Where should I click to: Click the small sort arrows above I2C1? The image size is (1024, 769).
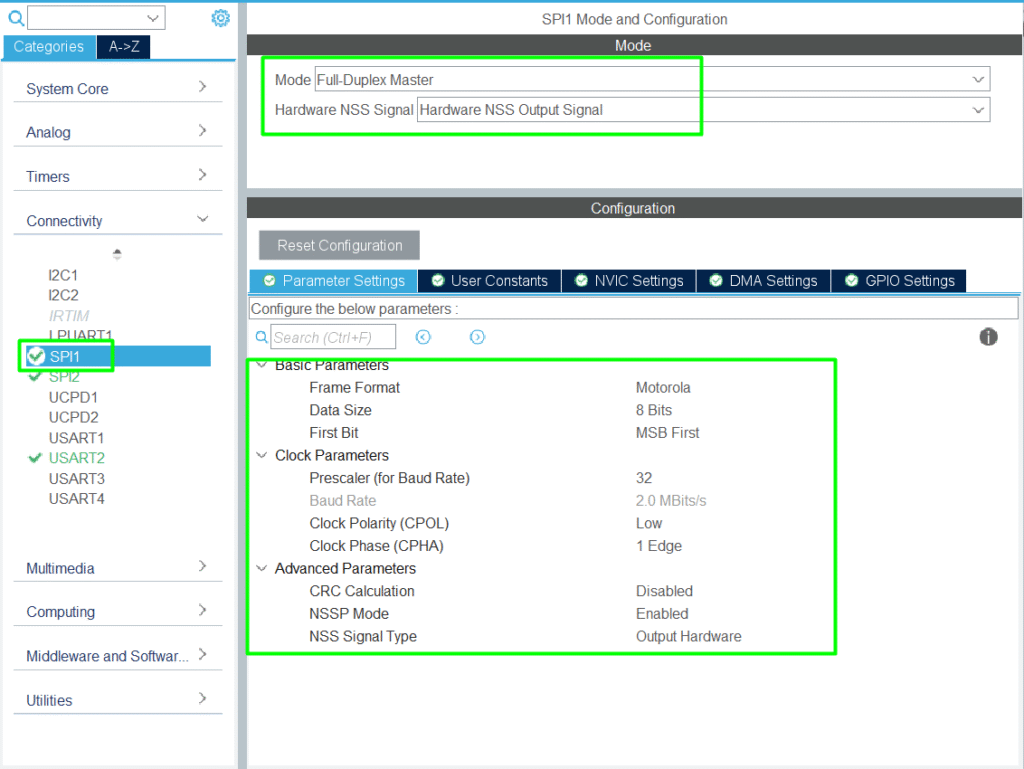(x=117, y=254)
